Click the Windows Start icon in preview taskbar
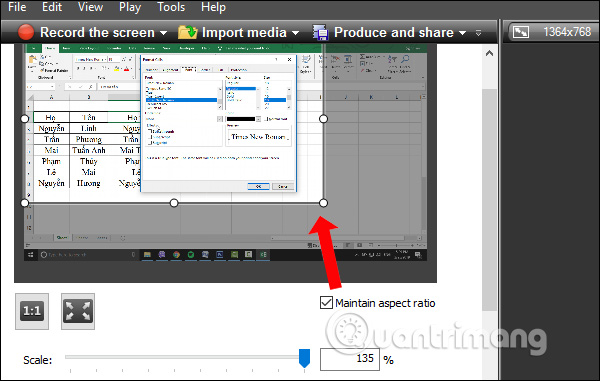This screenshot has width=600, height=381. coord(31,255)
